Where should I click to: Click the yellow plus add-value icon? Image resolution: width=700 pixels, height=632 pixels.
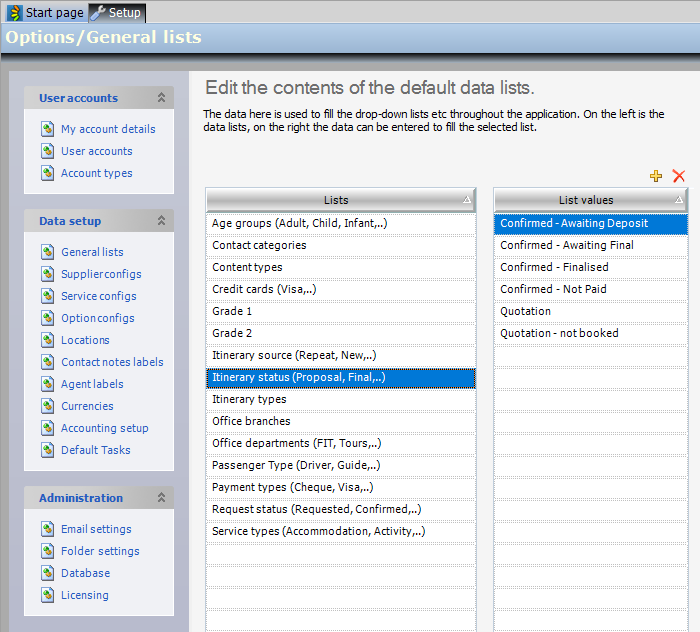[x=656, y=176]
